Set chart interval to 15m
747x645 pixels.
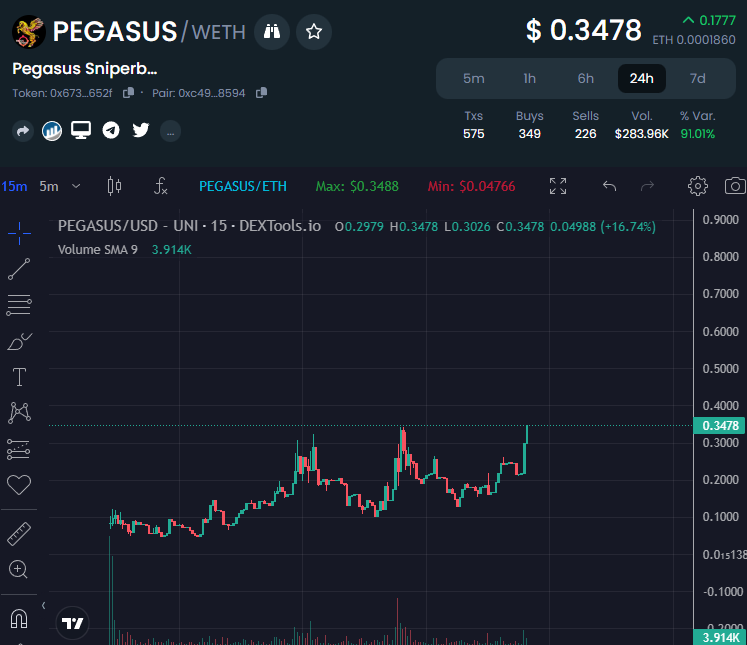14,186
